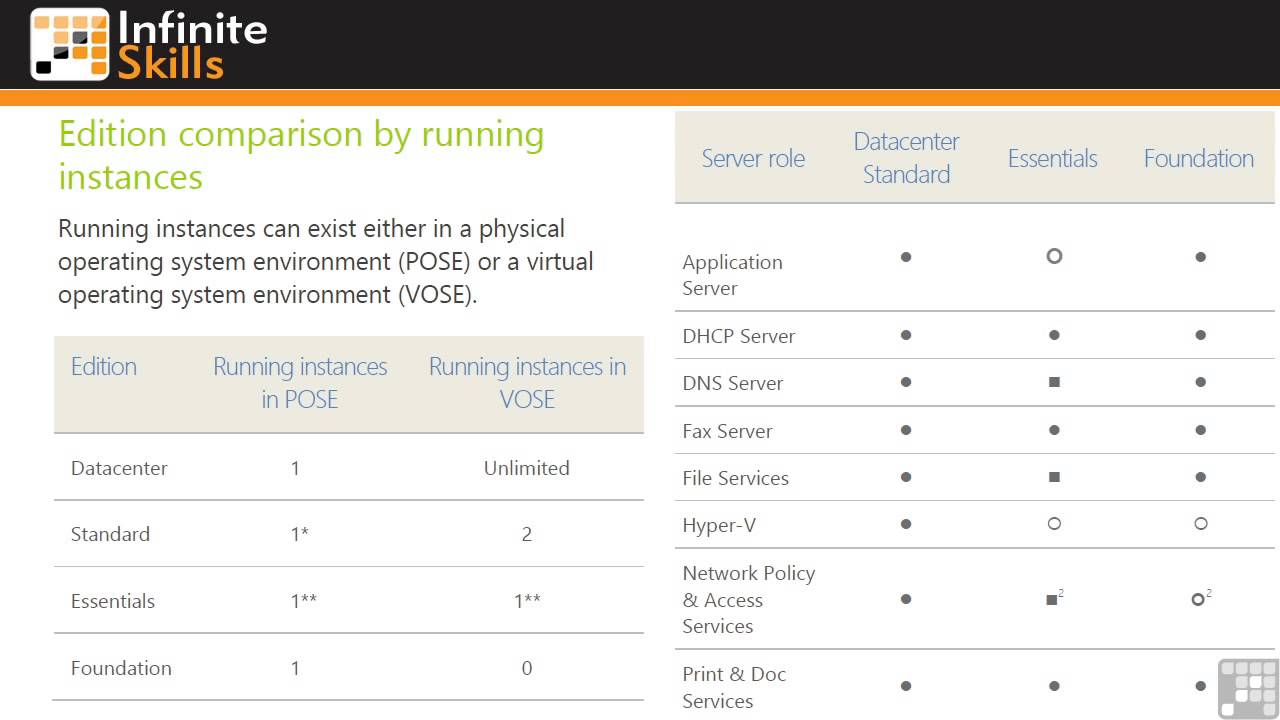Click the 'Foundation' column header in roles table
1280x720 pixels.
pos(1199,158)
